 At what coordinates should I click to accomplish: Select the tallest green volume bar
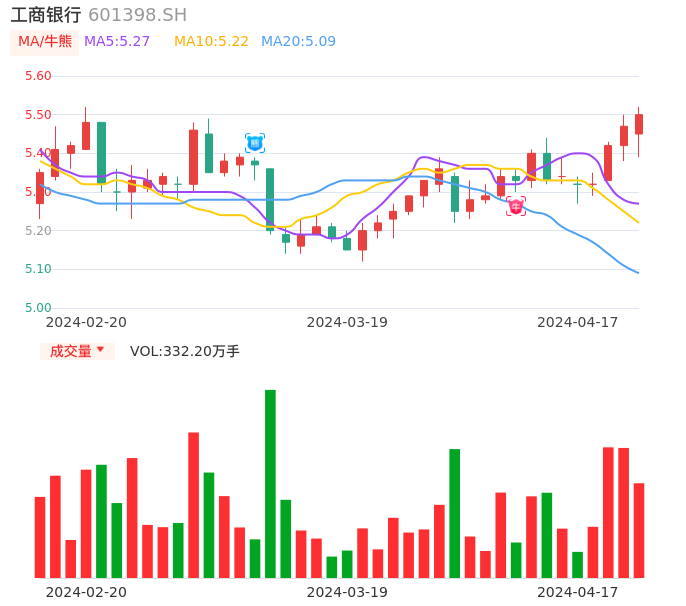click(x=270, y=483)
